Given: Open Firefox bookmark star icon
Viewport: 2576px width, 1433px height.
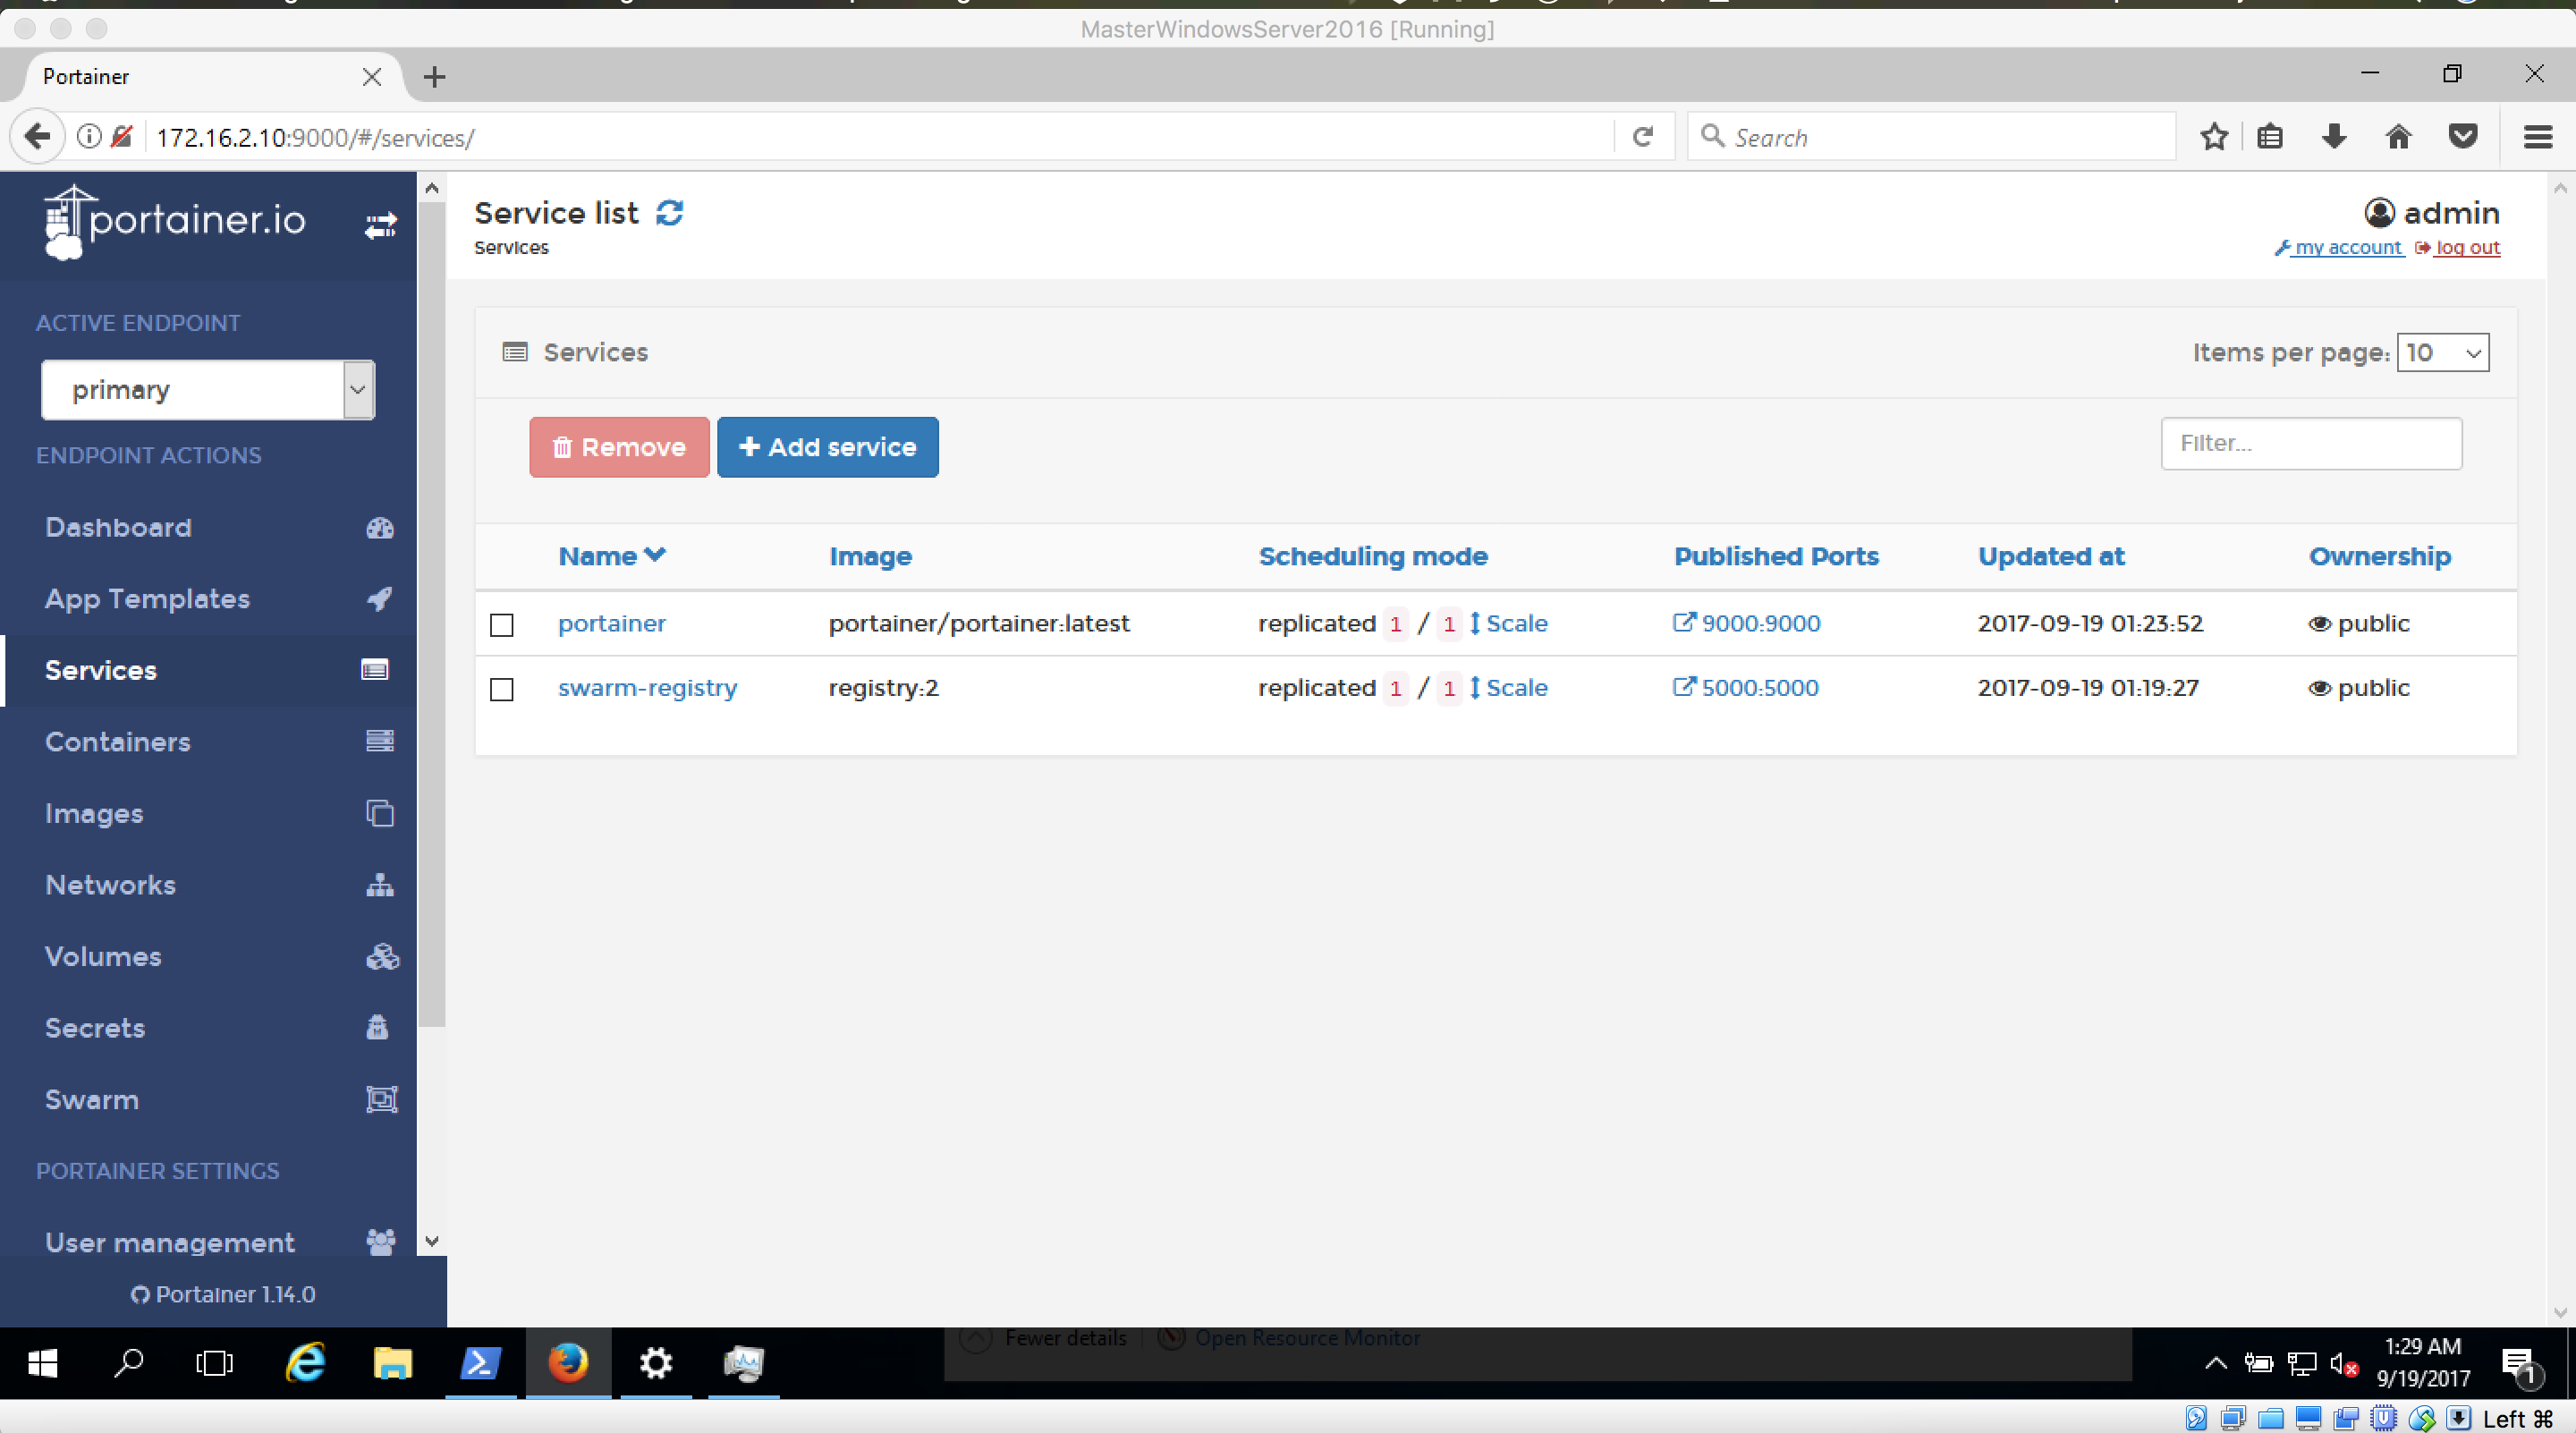Looking at the screenshot, I should pyautogui.click(x=2214, y=137).
